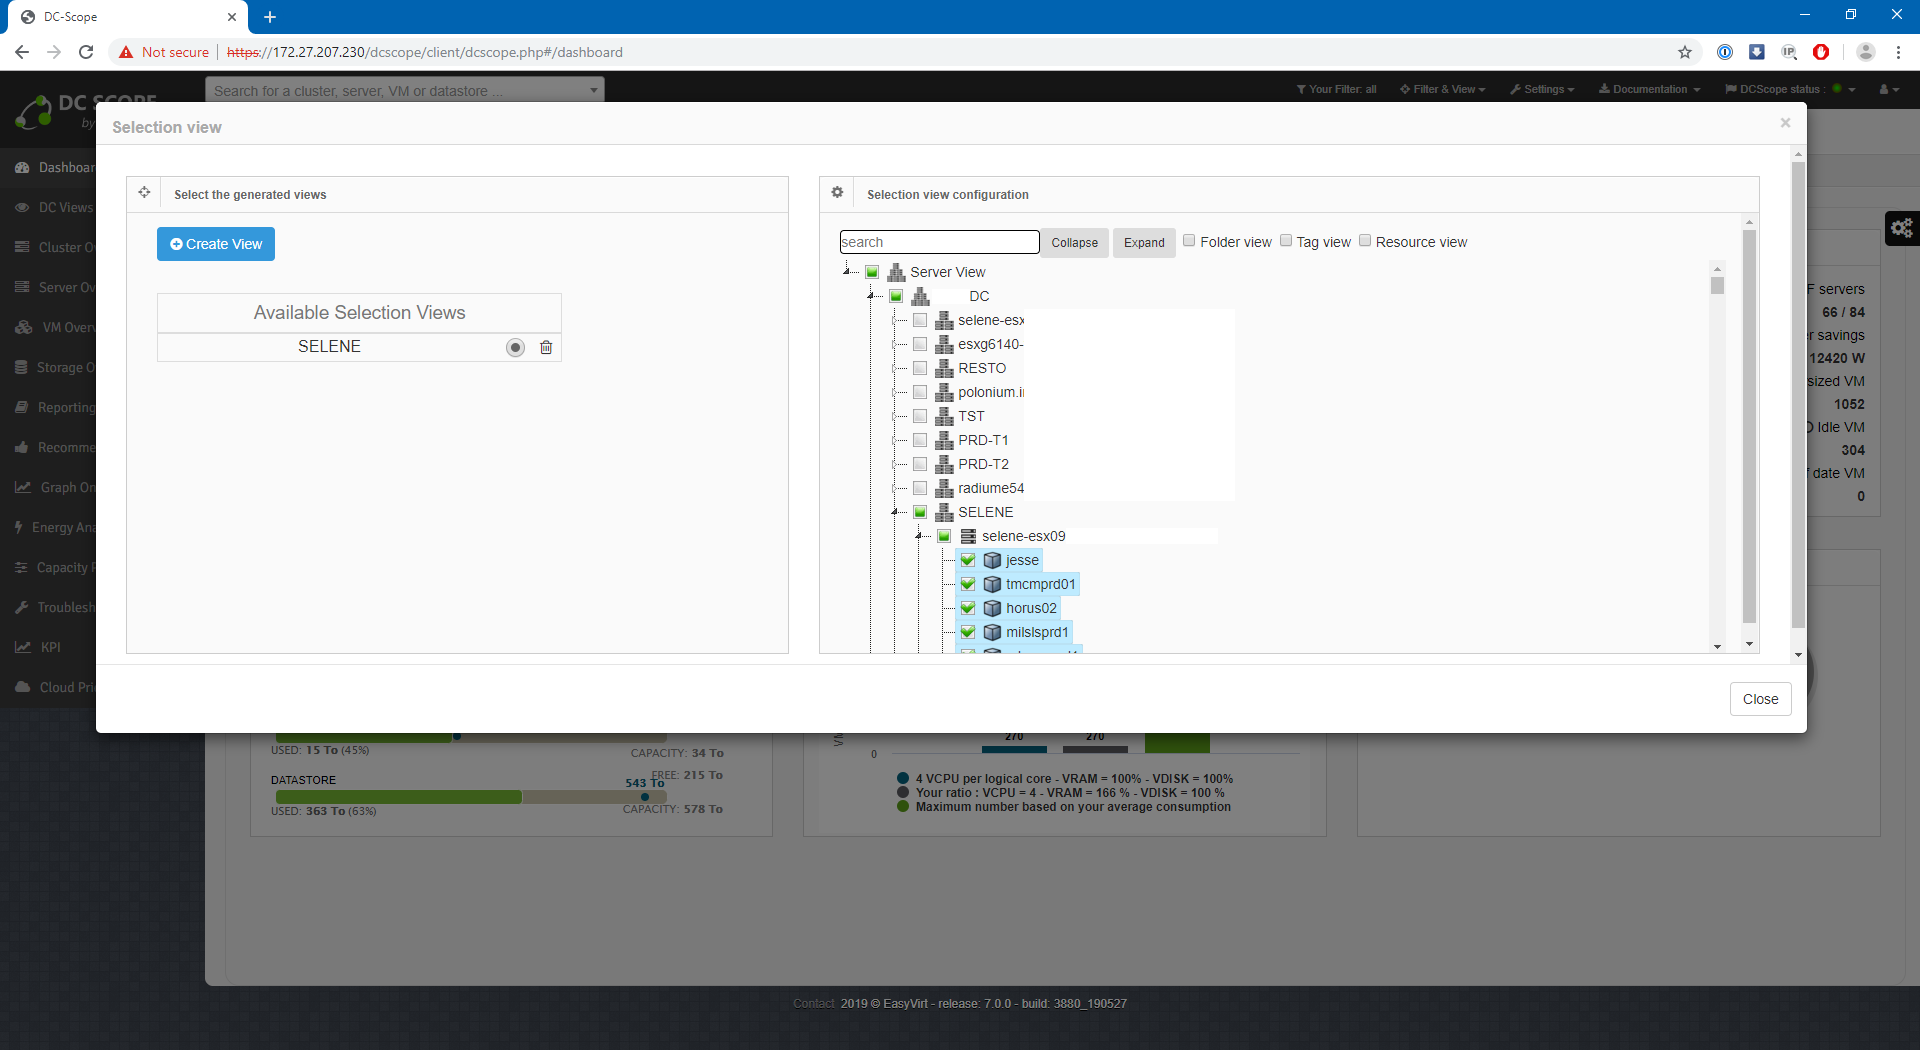
Task: Click the gear icon in Selection view configuration
Action: coord(837,193)
